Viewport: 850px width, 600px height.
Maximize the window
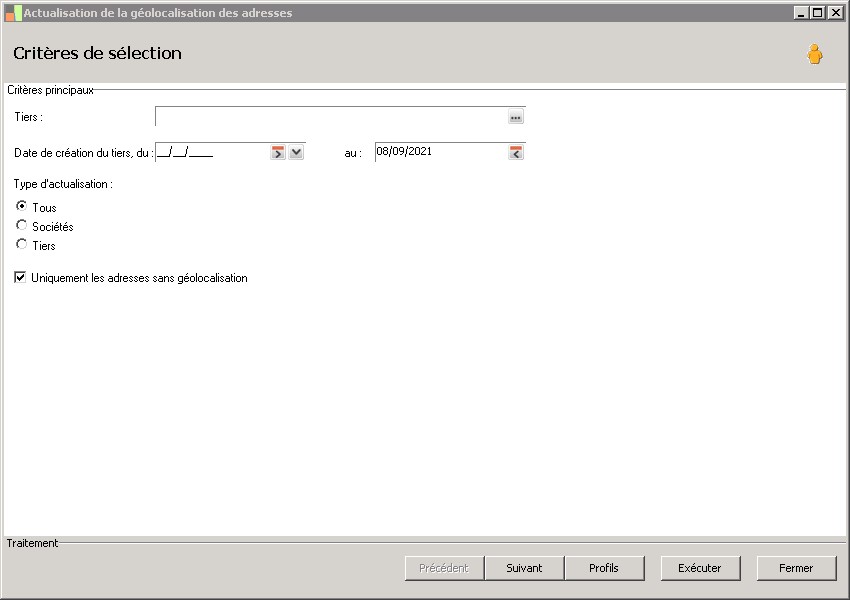818,12
